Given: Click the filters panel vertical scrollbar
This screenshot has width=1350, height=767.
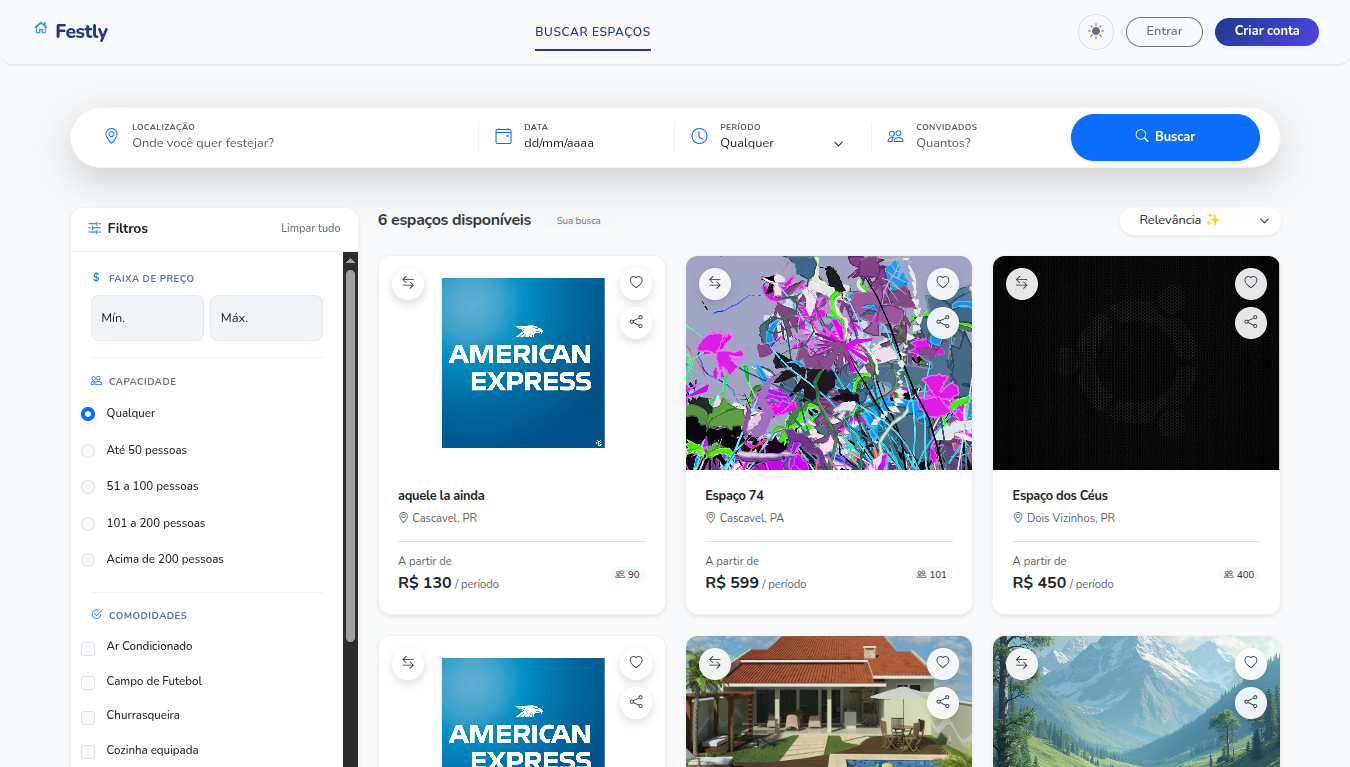Looking at the screenshot, I should [350, 455].
